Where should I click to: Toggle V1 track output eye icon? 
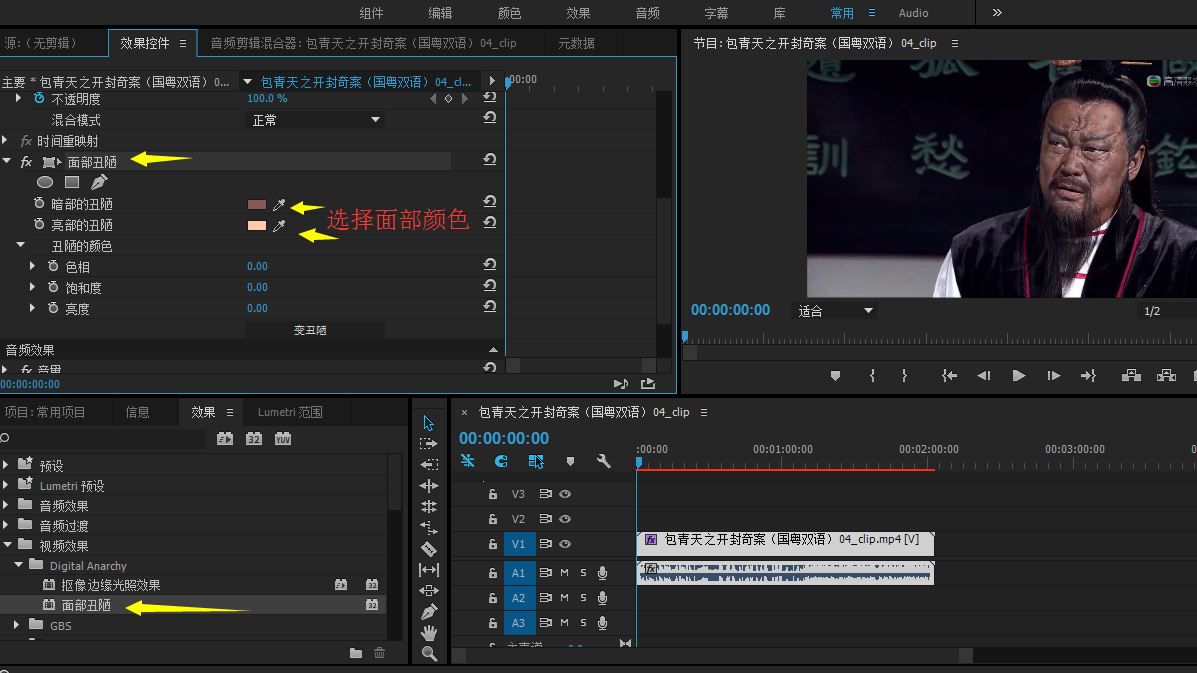point(565,544)
